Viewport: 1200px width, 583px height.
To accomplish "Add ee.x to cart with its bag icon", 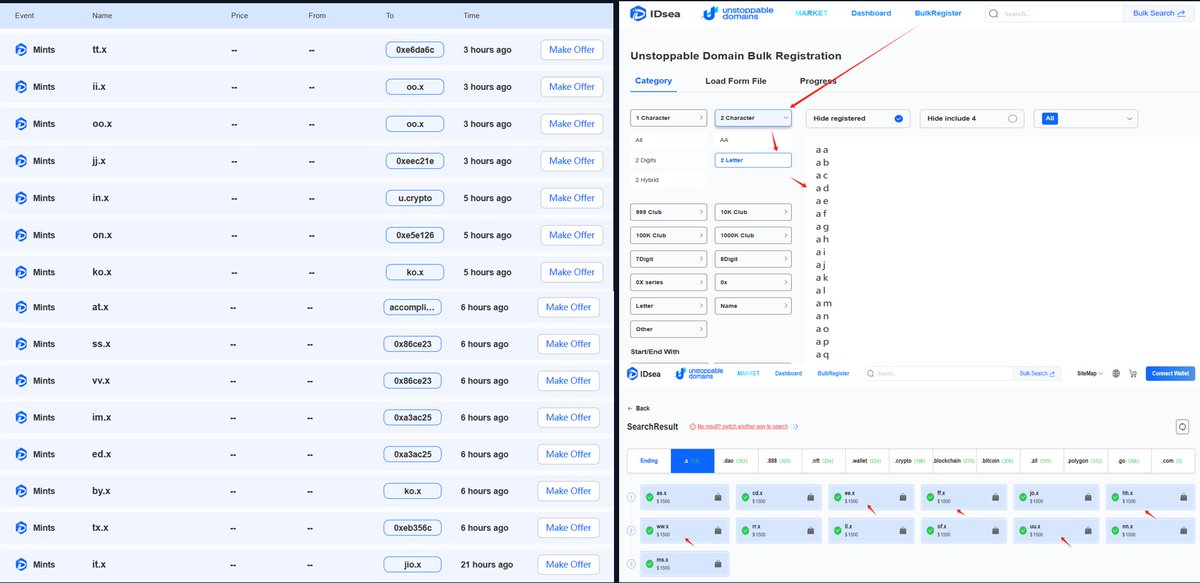I will [904, 497].
